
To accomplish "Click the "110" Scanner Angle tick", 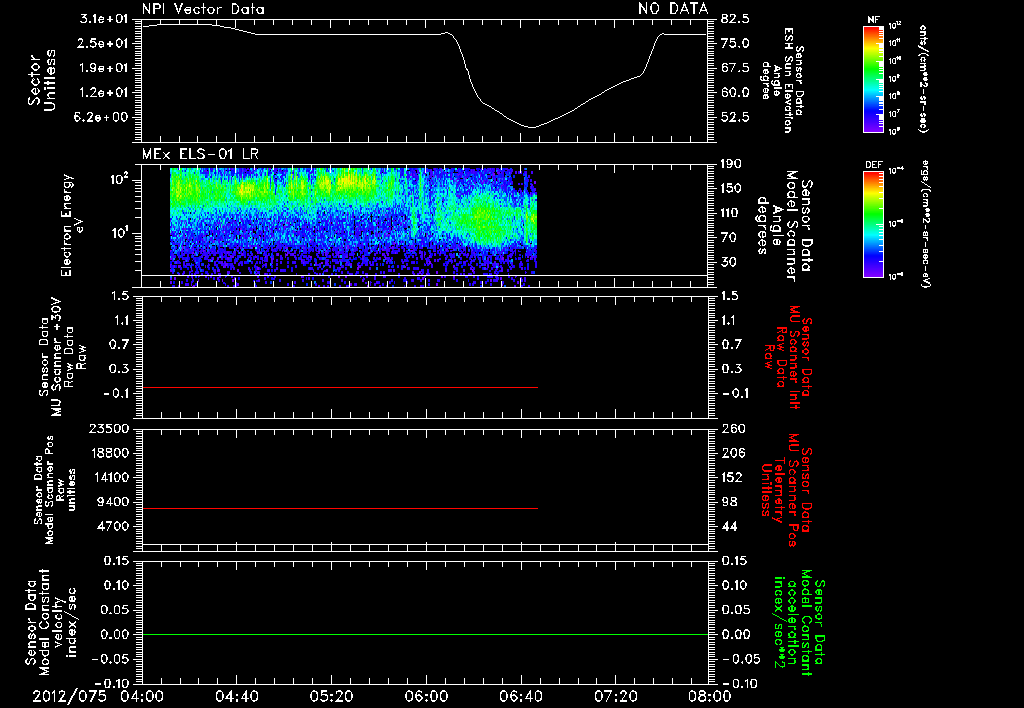I will [x=731, y=213].
